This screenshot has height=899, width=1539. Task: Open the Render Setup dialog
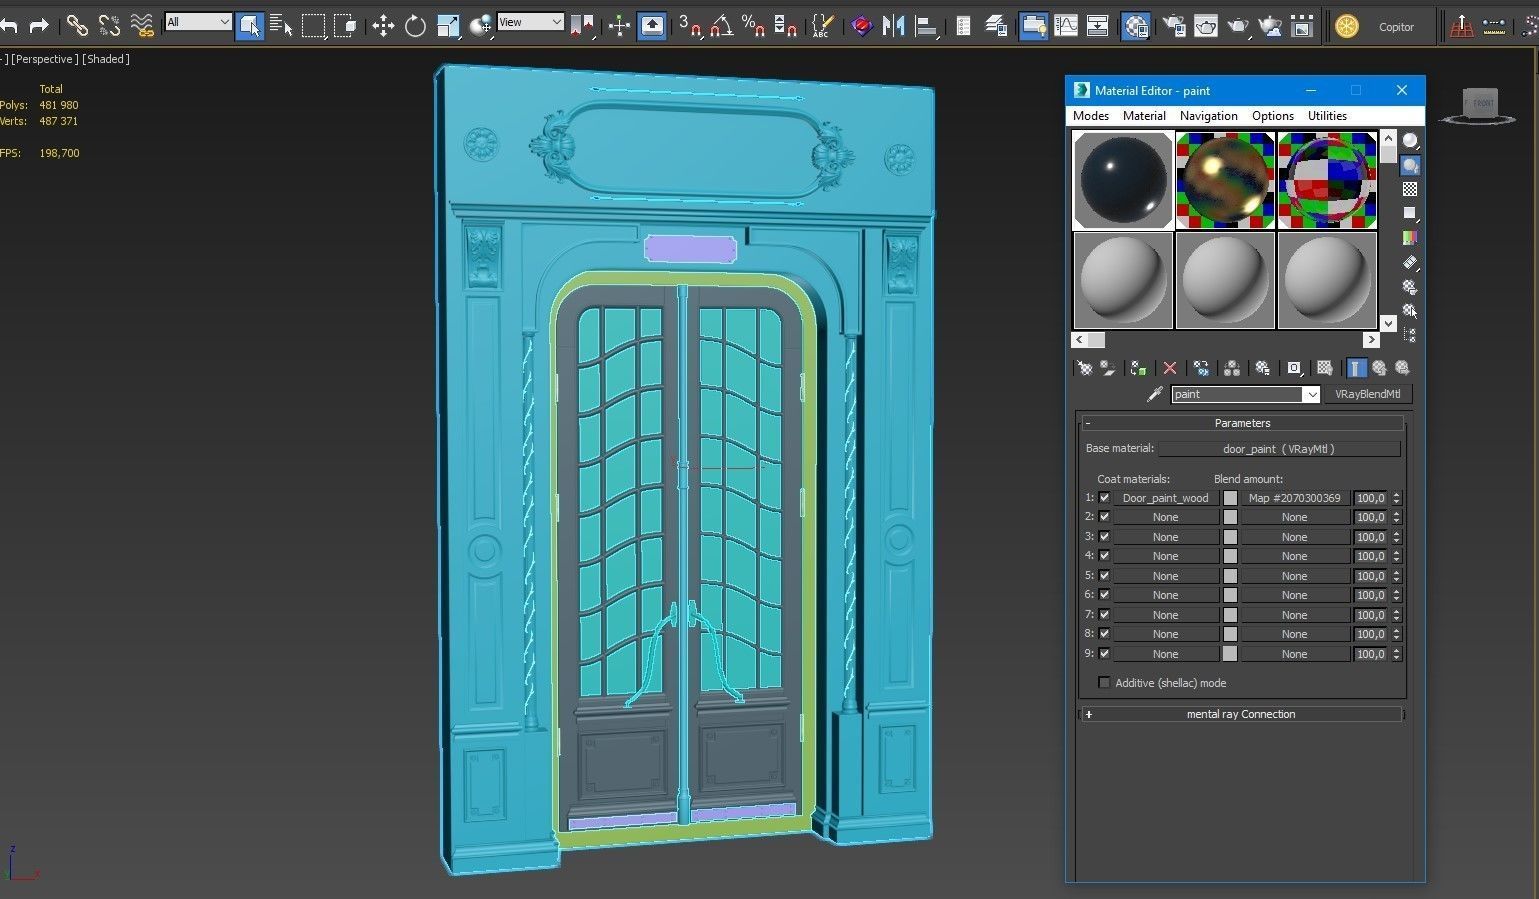tap(1174, 26)
